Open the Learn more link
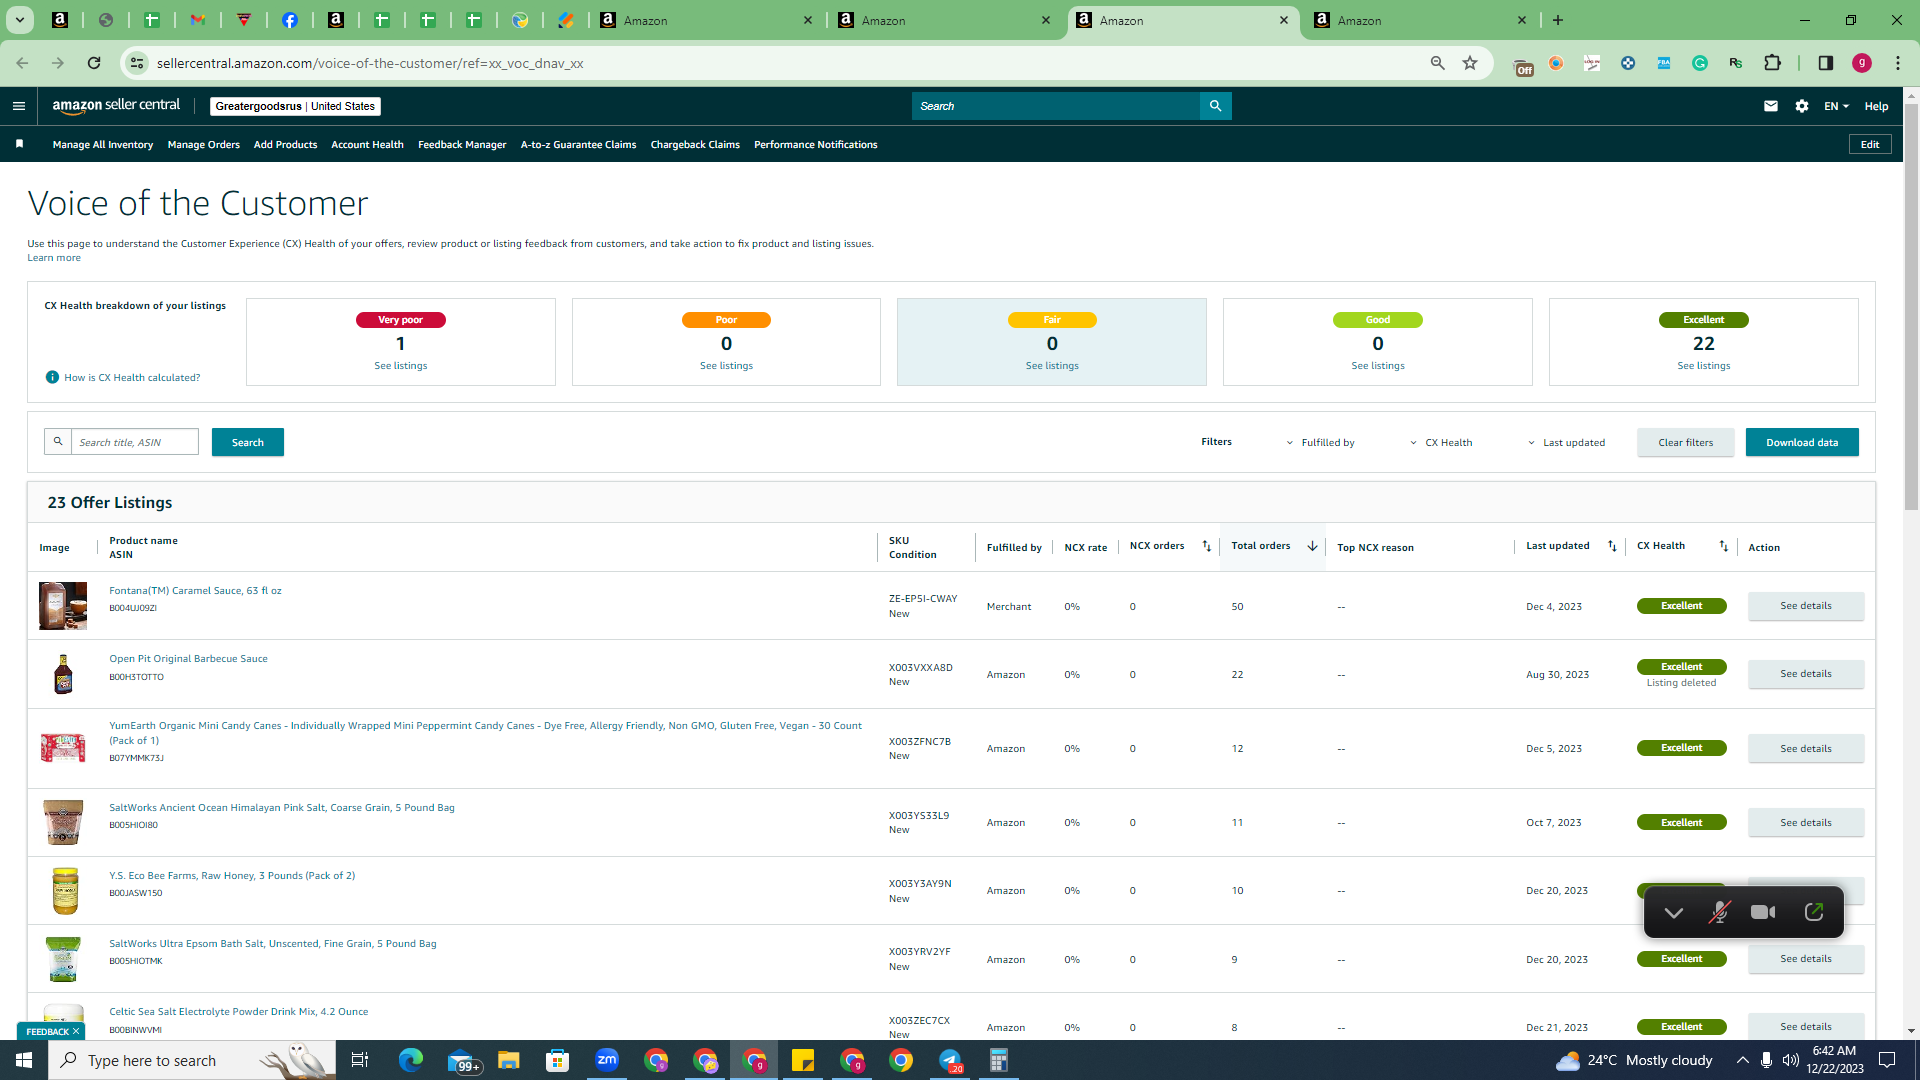 coord(54,258)
